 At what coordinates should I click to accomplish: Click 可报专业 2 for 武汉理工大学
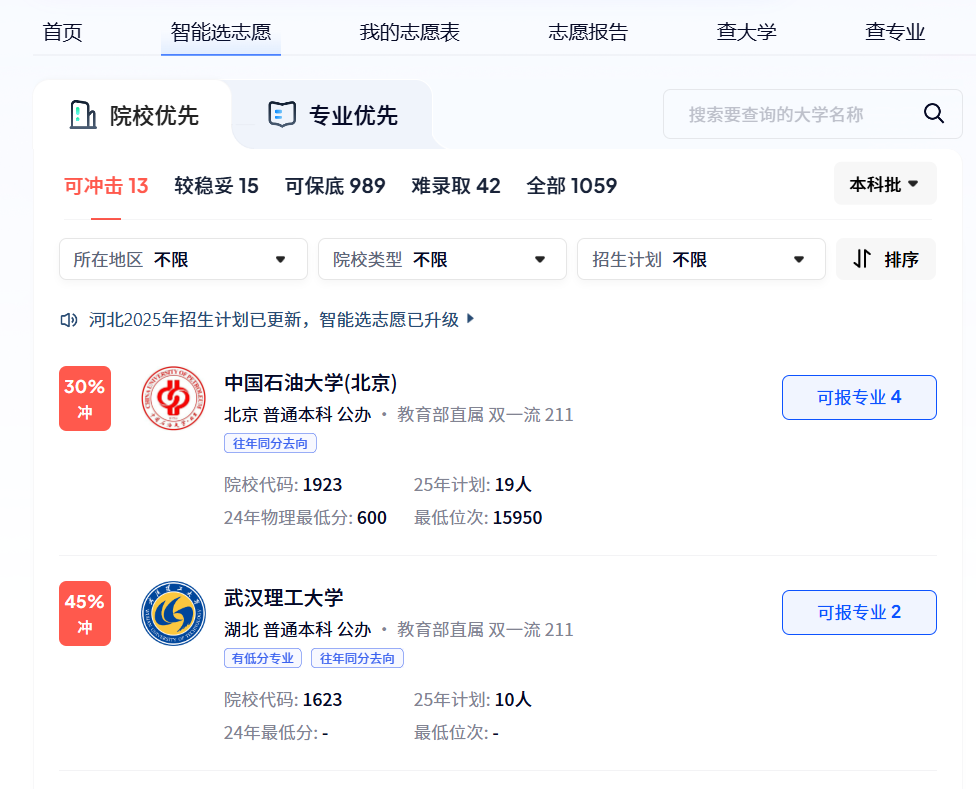(x=858, y=613)
